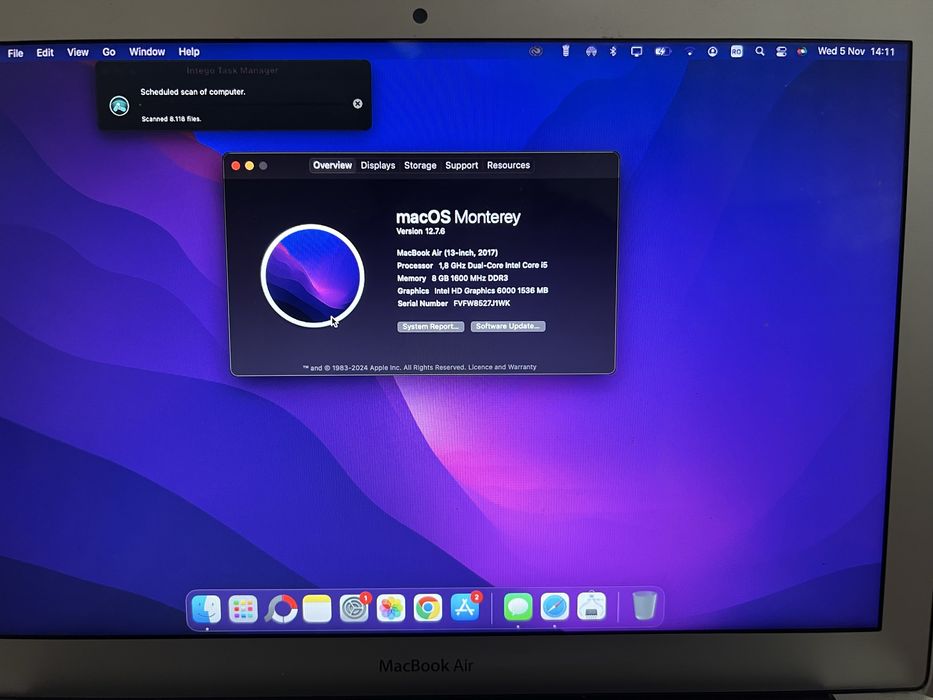Click the RD input source icon

click(x=737, y=52)
